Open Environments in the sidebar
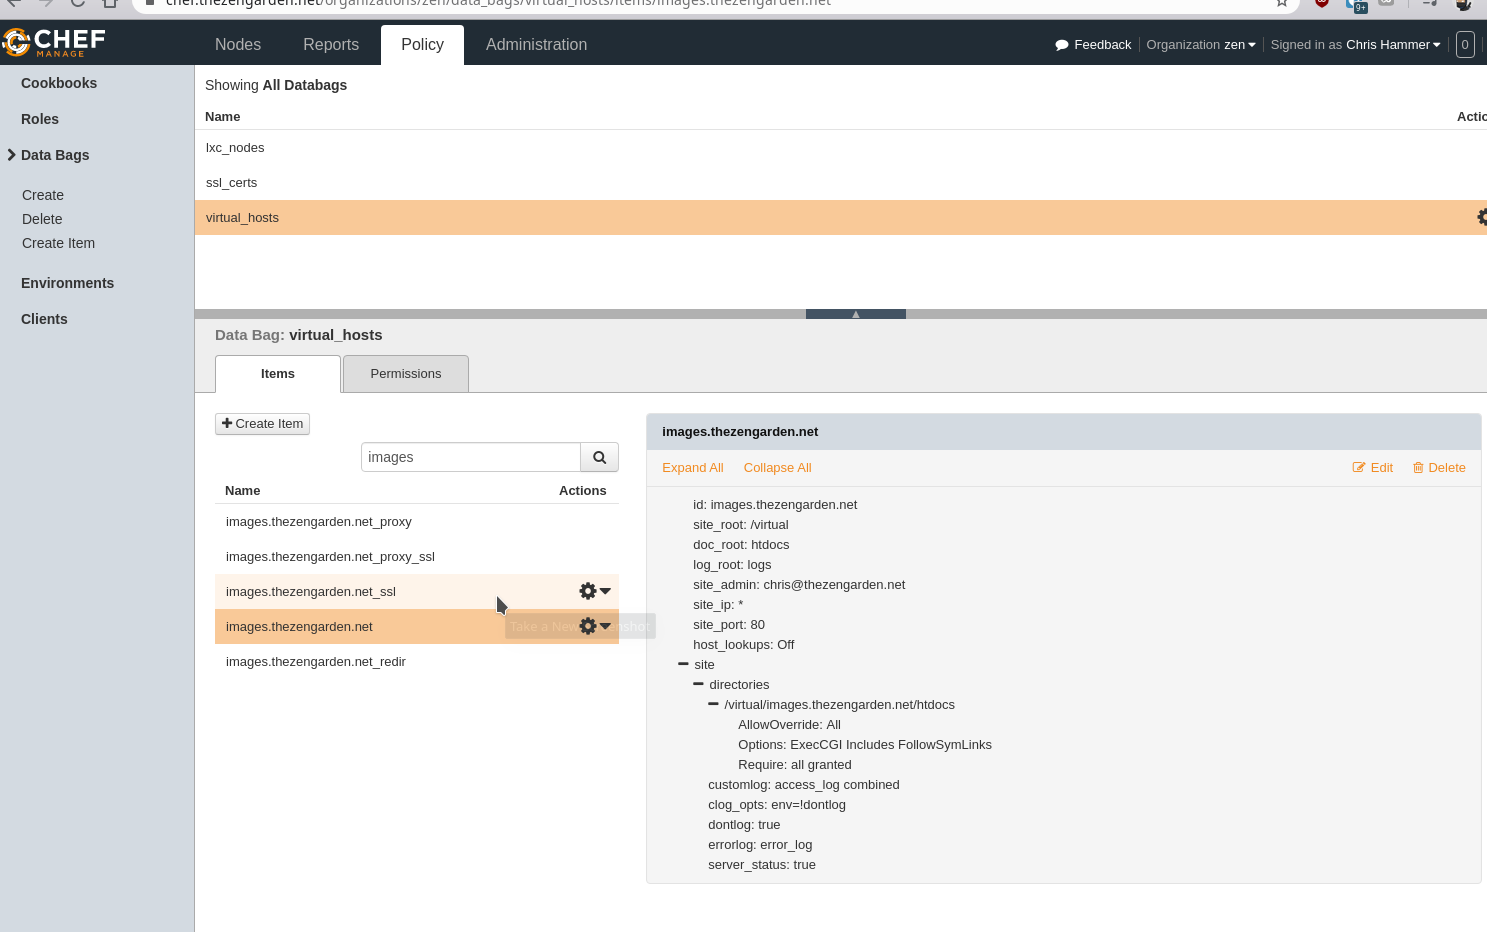The image size is (1487, 932). pyautogui.click(x=67, y=283)
